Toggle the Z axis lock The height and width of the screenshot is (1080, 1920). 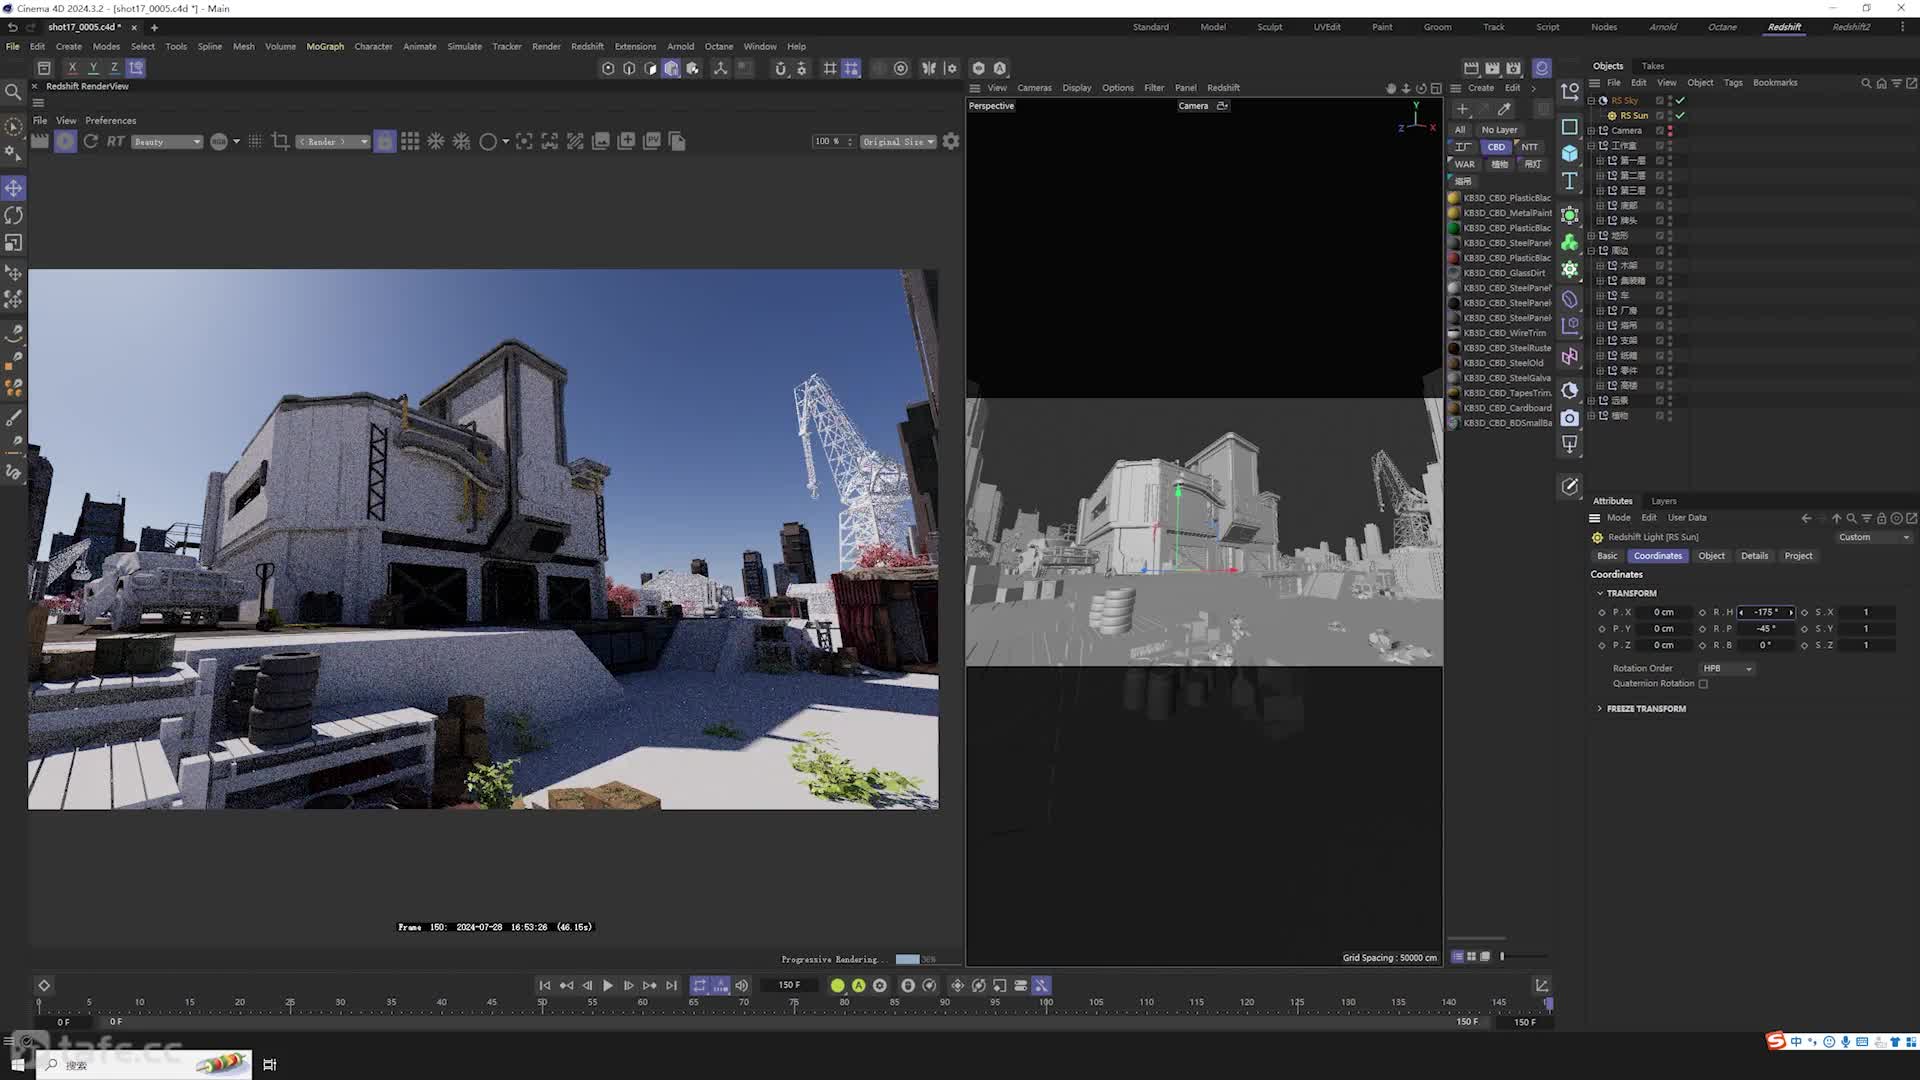coord(114,68)
